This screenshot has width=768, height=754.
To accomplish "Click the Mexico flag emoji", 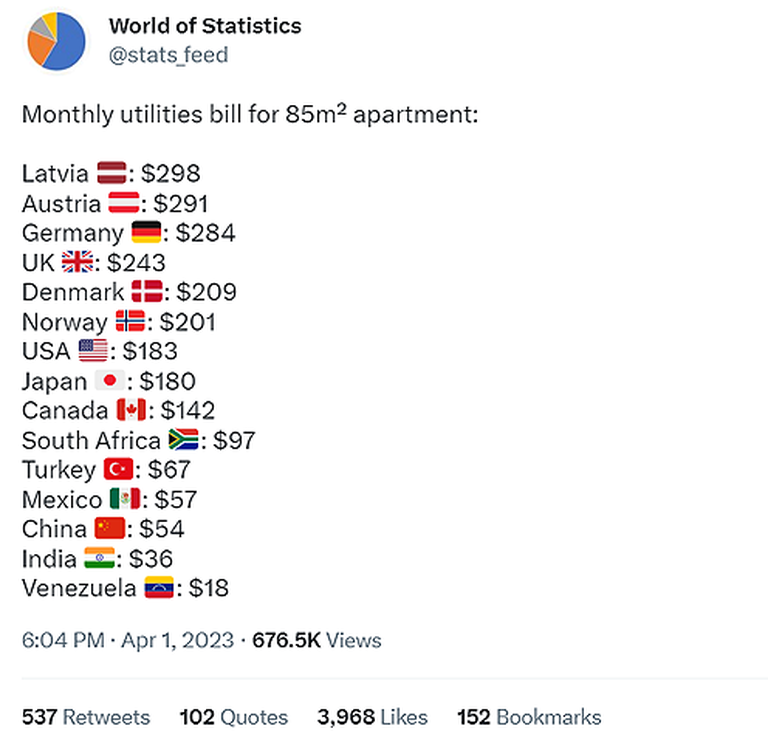I will [x=125, y=499].
